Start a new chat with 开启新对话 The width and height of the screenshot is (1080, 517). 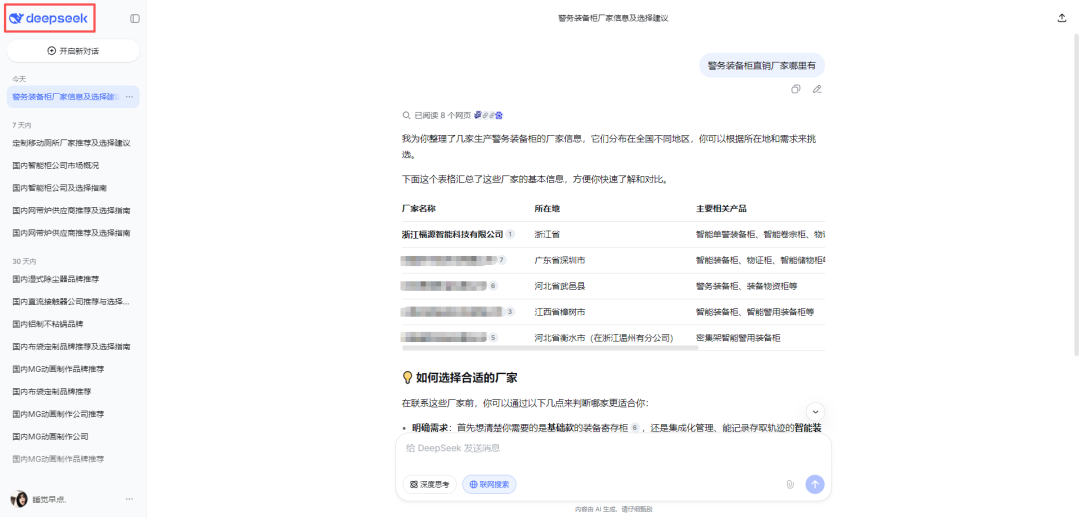(73, 50)
